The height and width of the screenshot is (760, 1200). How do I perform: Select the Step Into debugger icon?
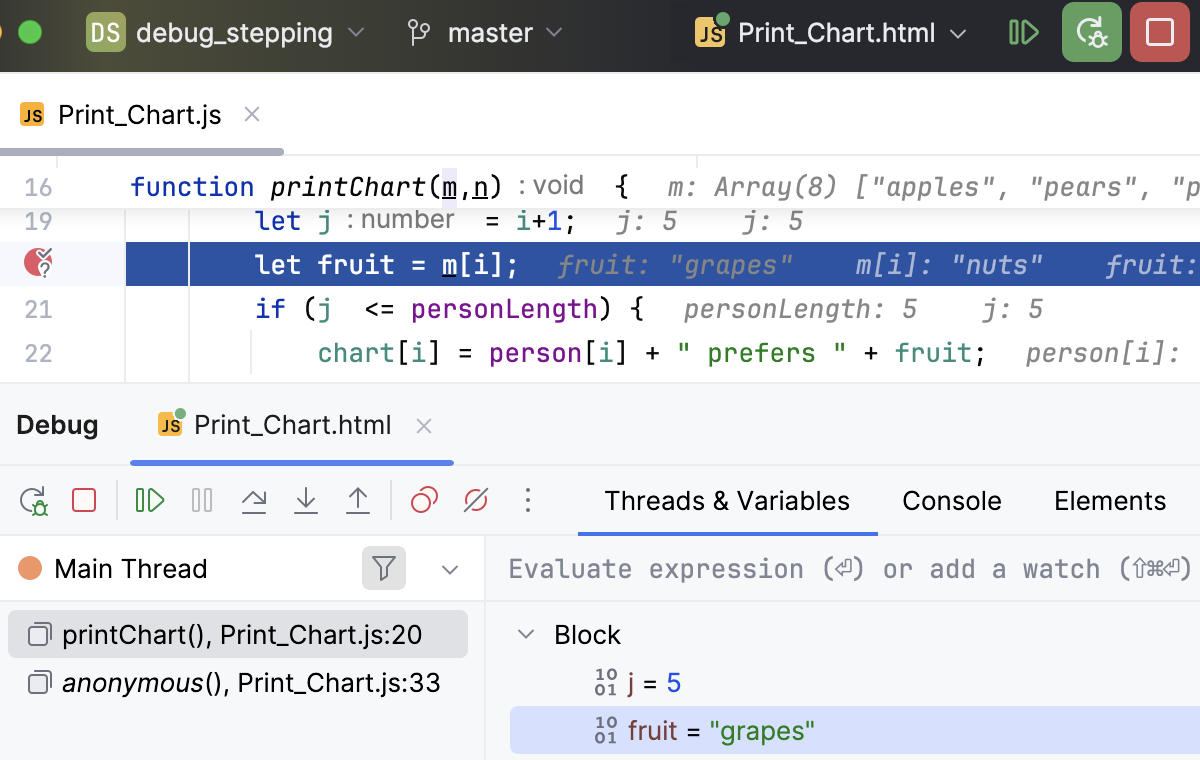pyautogui.click(x=305, y=500)
